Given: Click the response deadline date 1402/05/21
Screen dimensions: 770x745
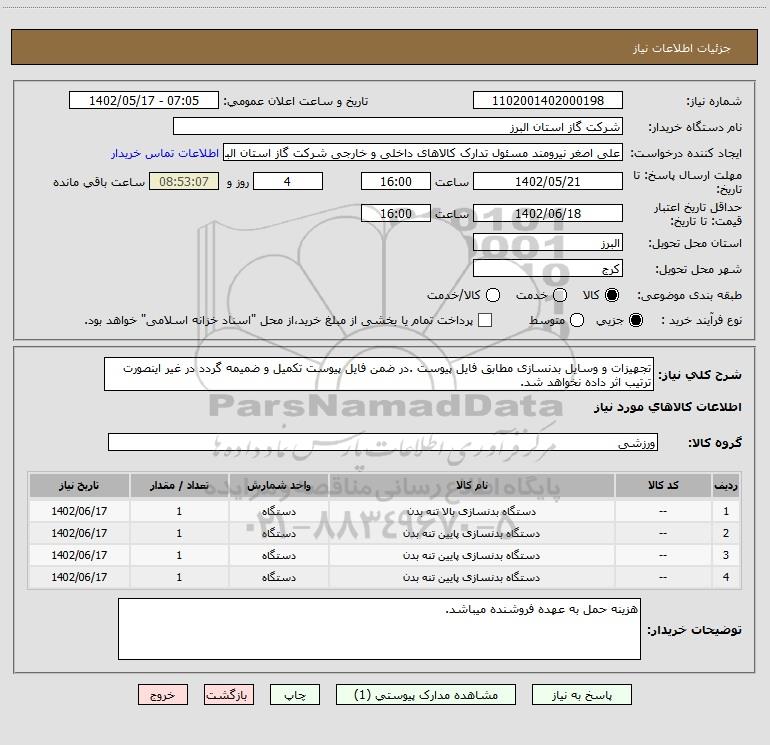Looking at the screenshot, I should [x=548, y=181].
